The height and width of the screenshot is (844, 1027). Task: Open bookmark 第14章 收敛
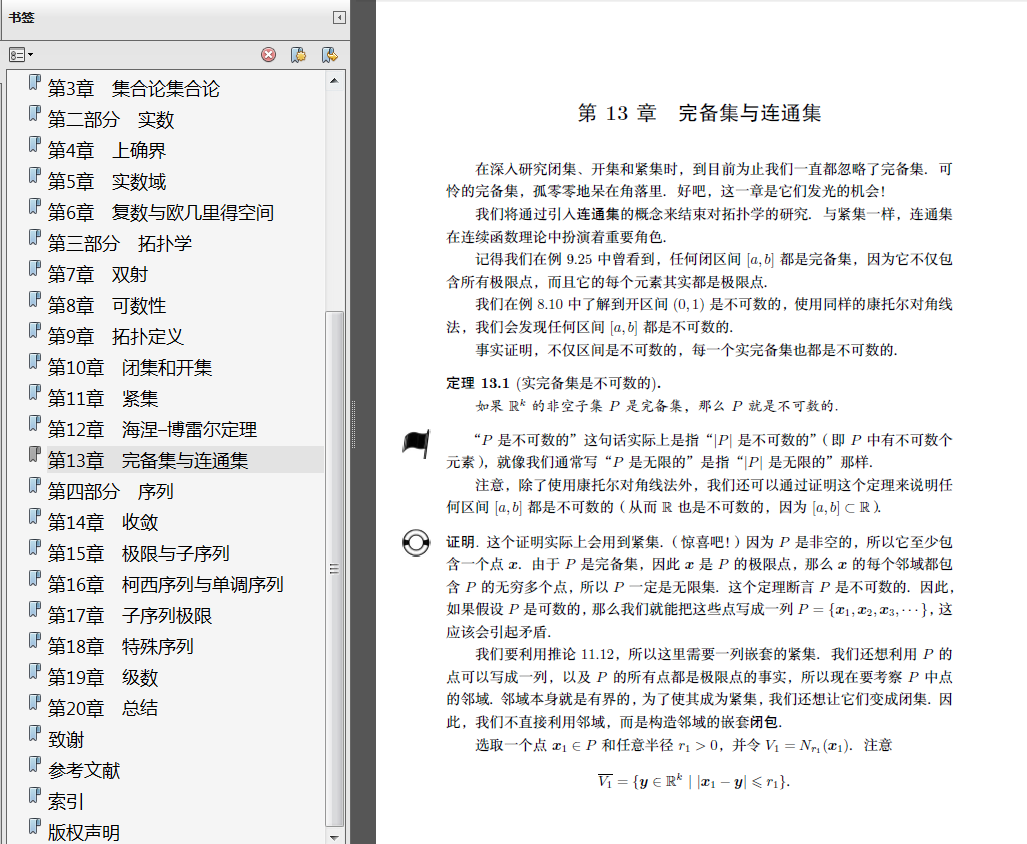[103, 523]
